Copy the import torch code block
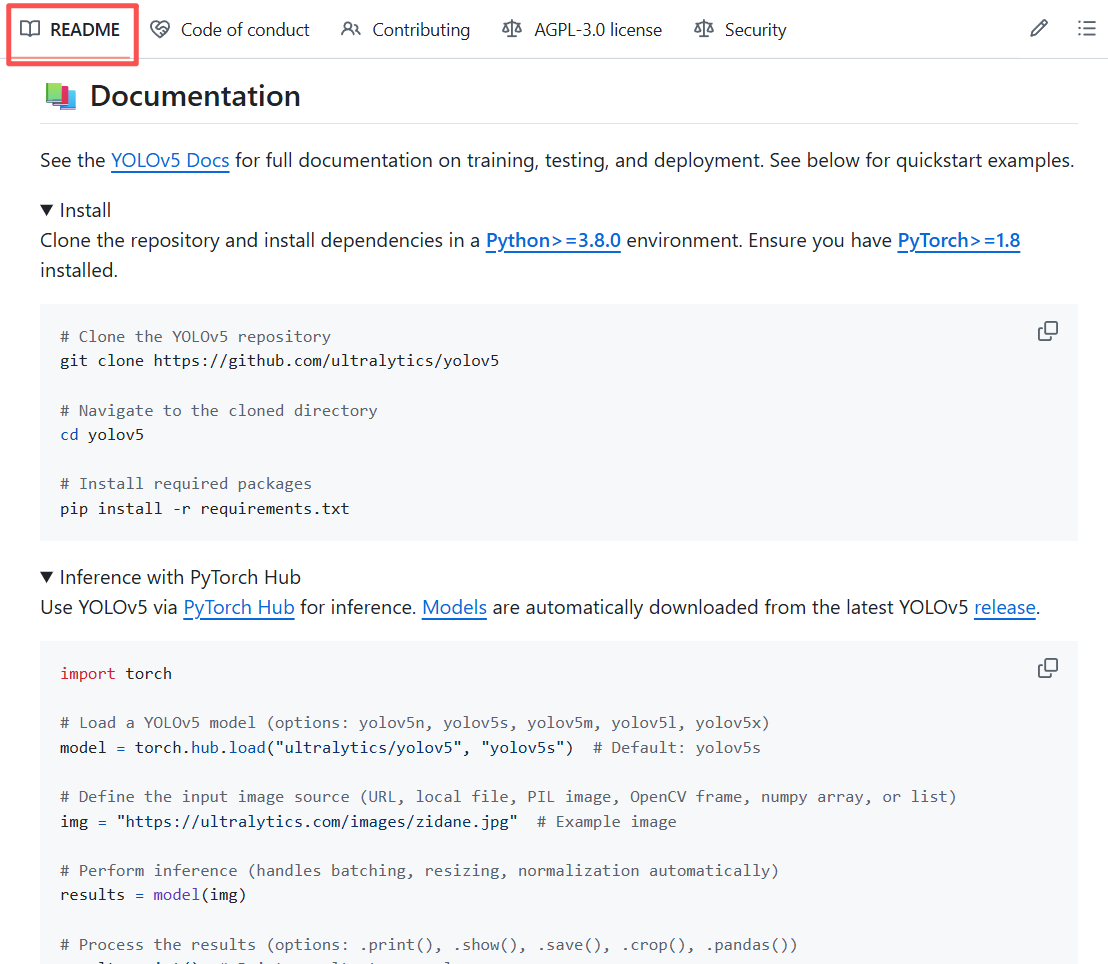Image resolution: width=1108 pixels, height=964 pixels. click(x=1048, y=668)
